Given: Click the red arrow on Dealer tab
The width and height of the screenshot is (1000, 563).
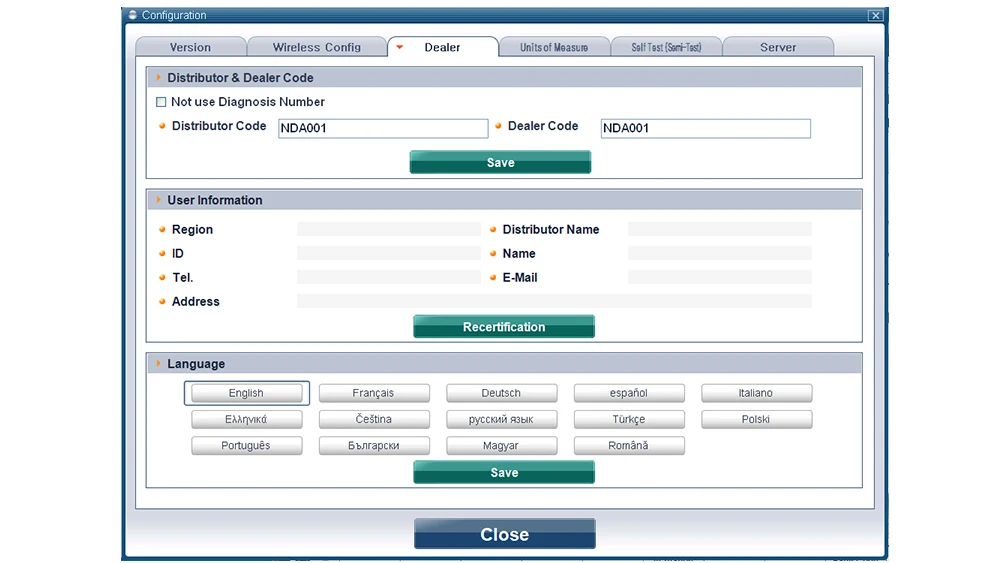Looking at the screenshot, I should click(x=399, y=47).
